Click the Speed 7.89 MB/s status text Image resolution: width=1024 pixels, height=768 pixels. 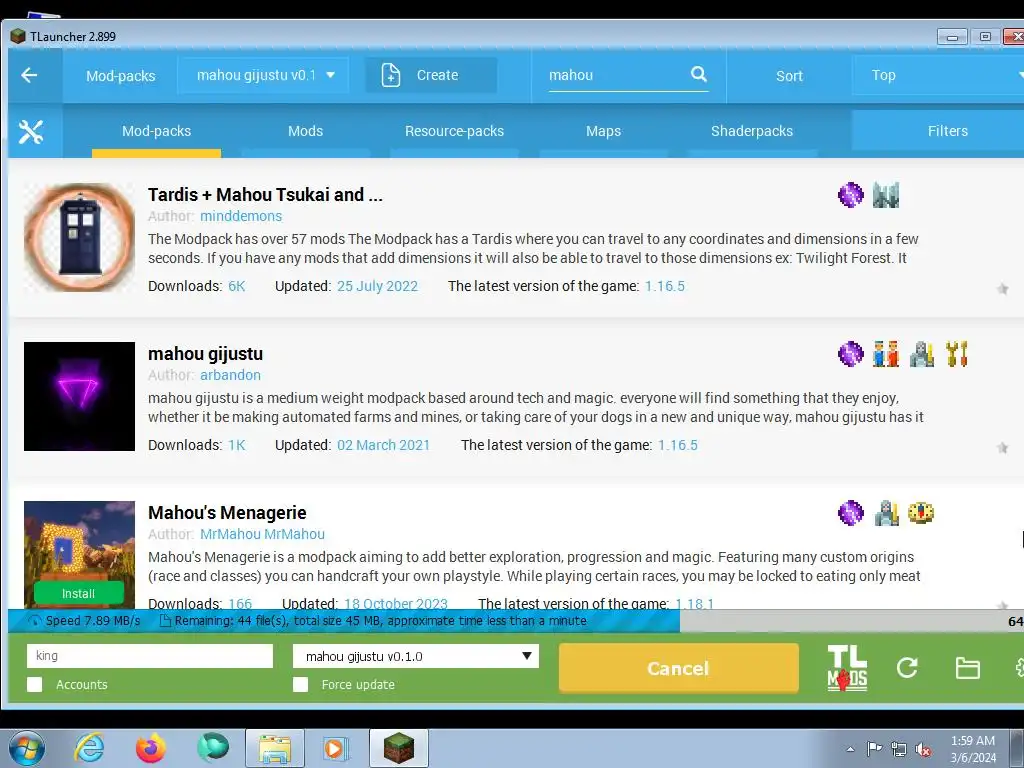point(93,620)
